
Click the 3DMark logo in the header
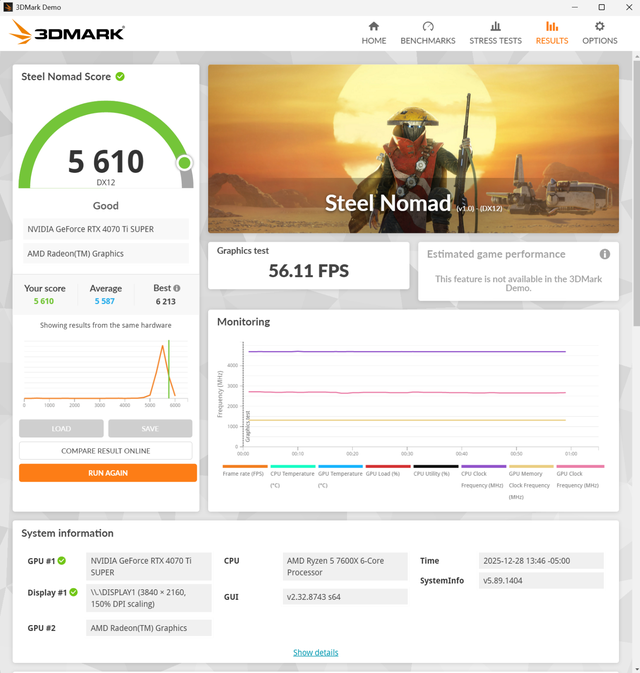tap(67, 33)
